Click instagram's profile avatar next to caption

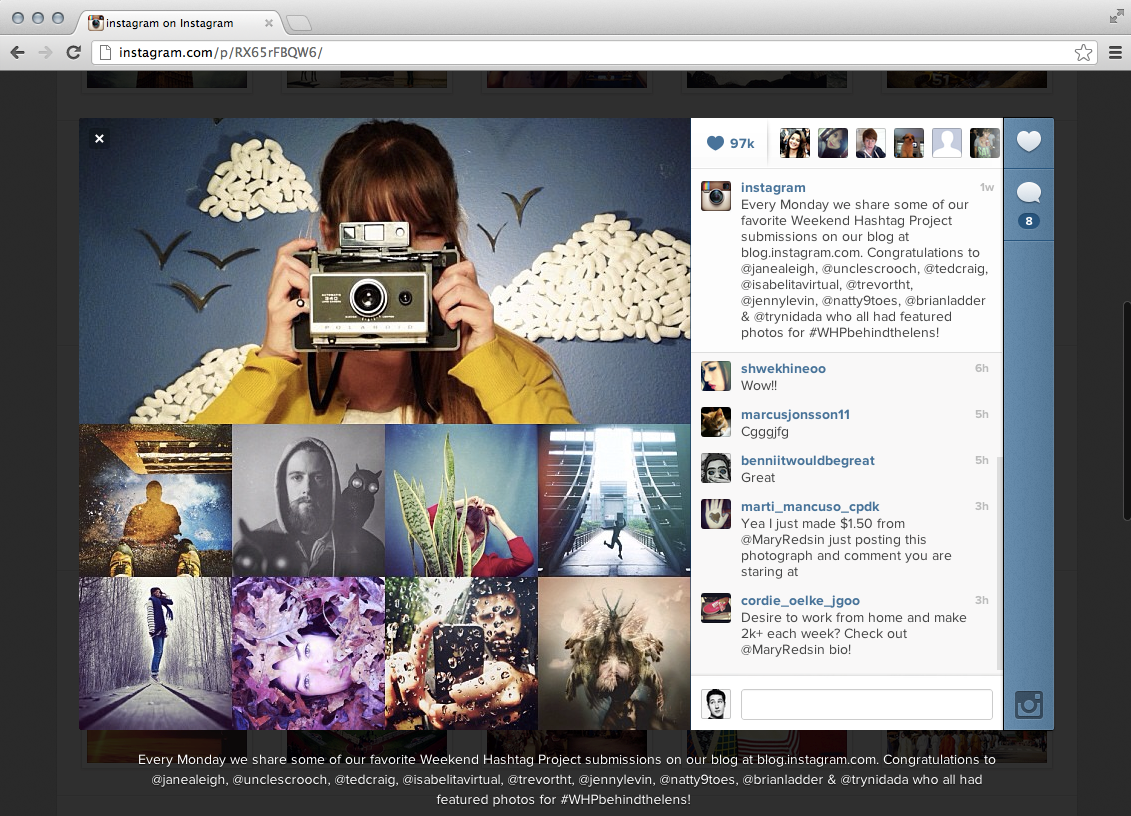click(715, 196)
